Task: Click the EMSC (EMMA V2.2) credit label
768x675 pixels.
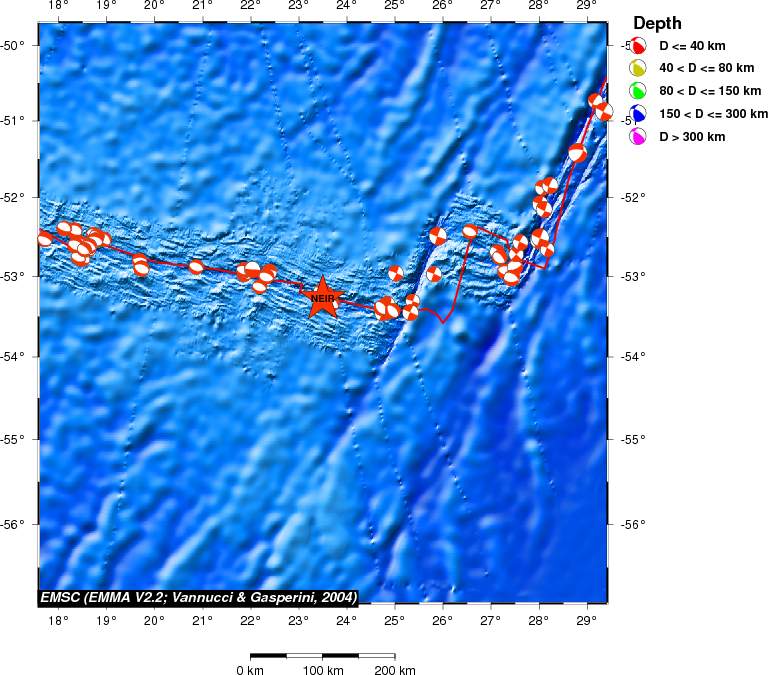Action: pos(198,597)
